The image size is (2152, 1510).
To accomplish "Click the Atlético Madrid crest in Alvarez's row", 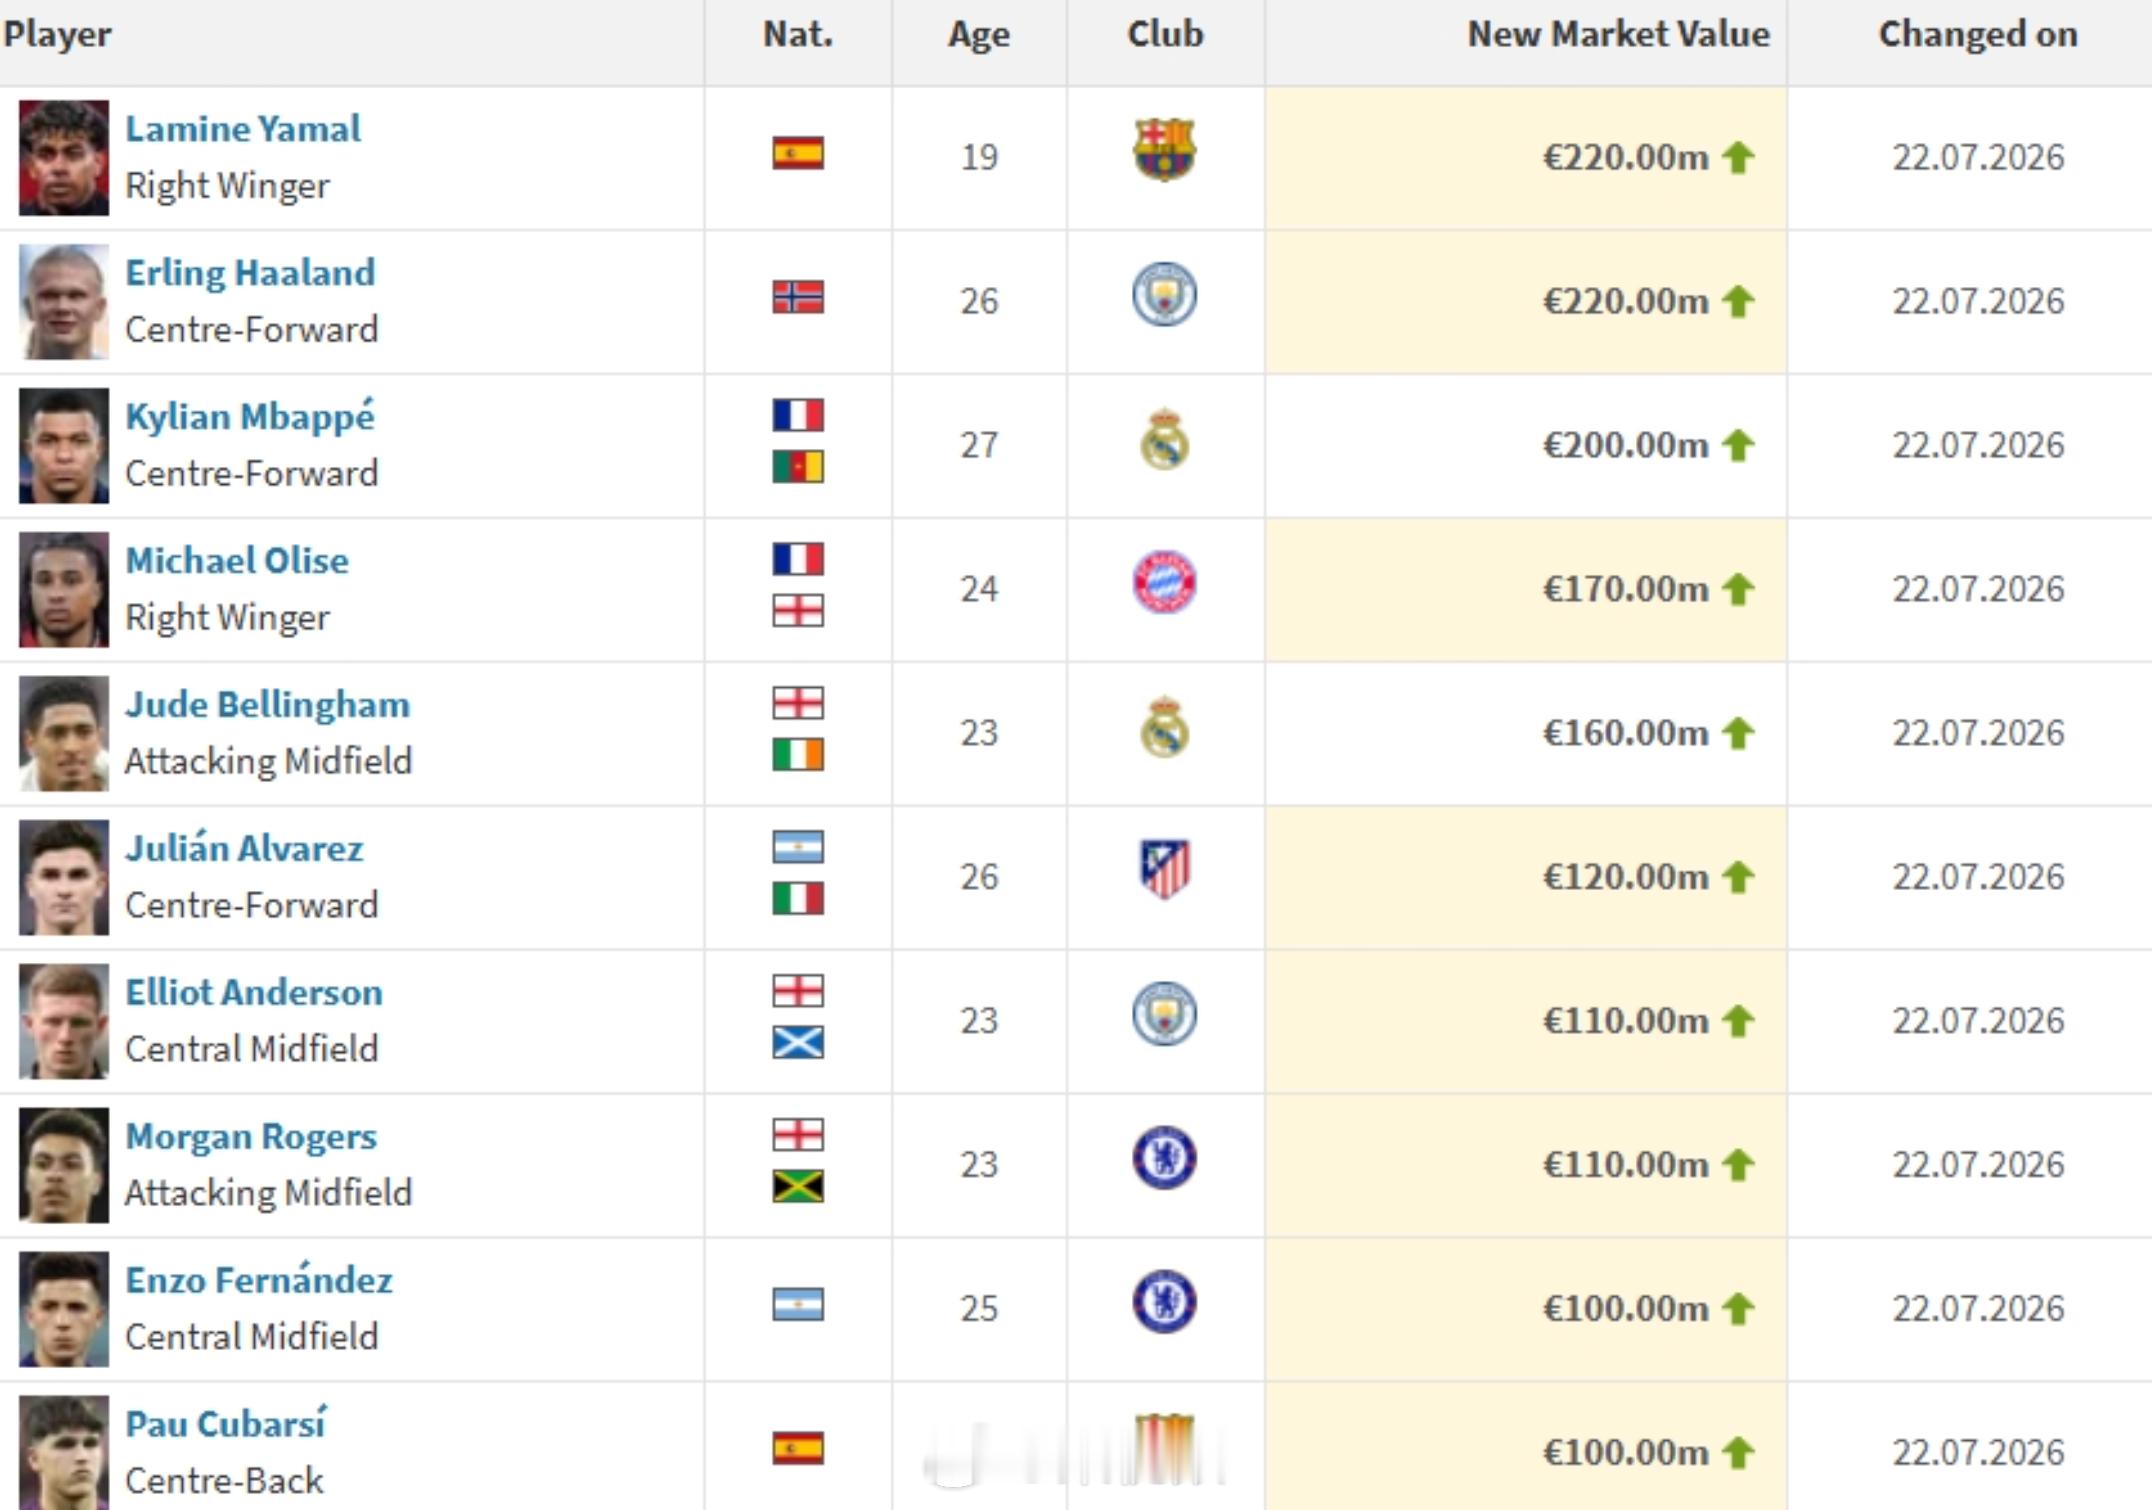I will pos(1164,869).
